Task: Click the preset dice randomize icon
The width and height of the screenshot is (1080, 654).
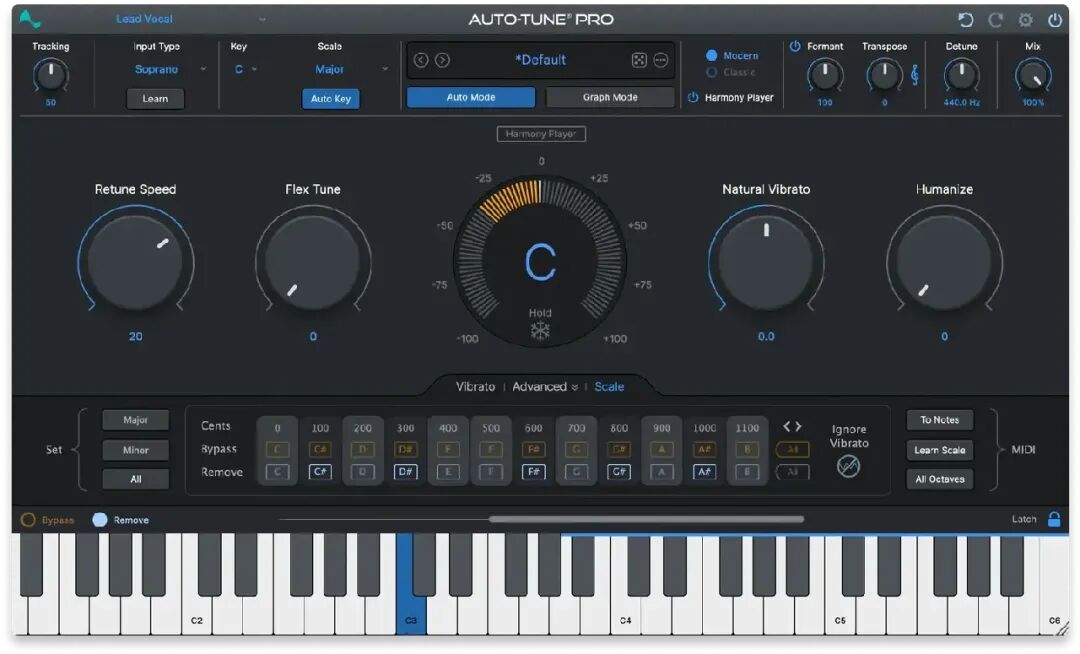Action: point(639,60)
